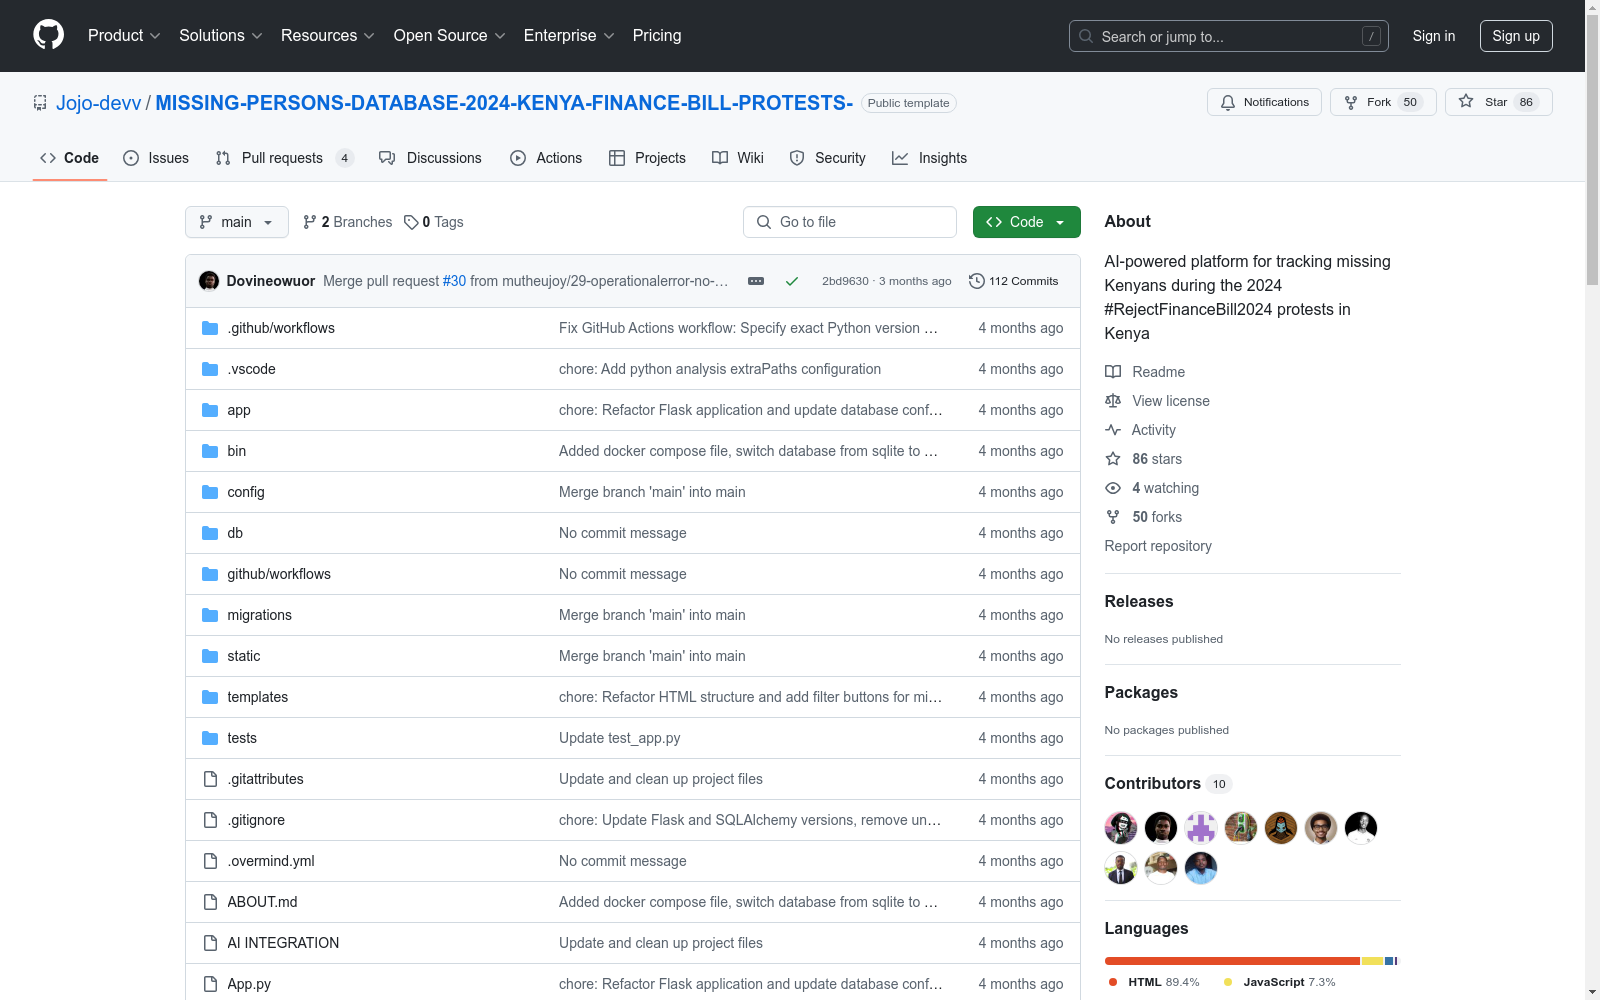
Task: Open the static folder
Action: (244, 656)
